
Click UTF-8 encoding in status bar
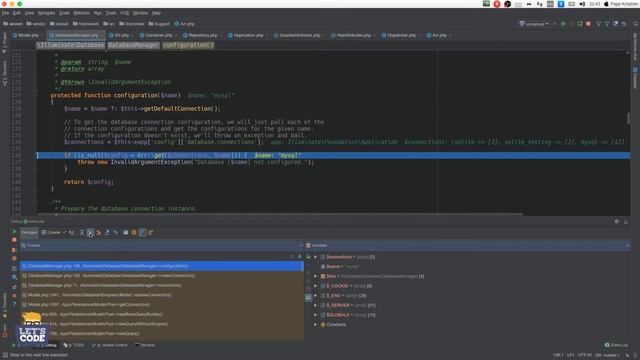click(584, 355)
